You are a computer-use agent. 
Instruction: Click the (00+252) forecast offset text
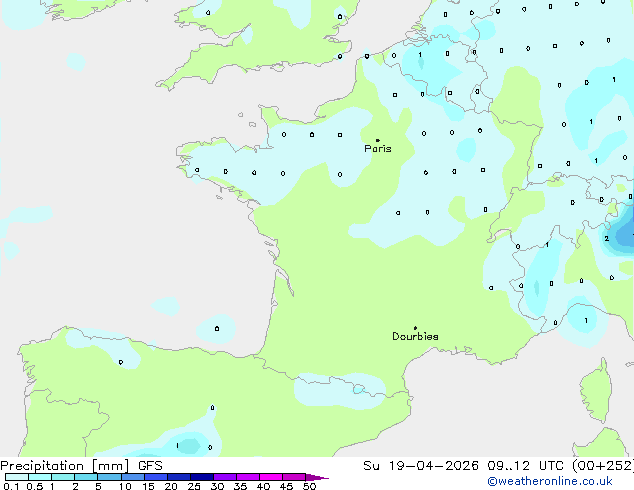[603, 466]
